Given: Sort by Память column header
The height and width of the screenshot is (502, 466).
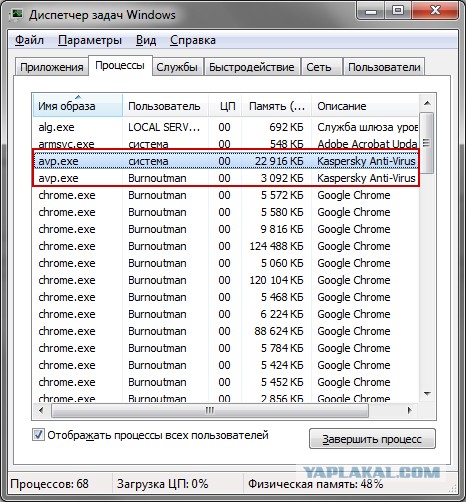Looking at the screenshot, I should coord(277,106).
